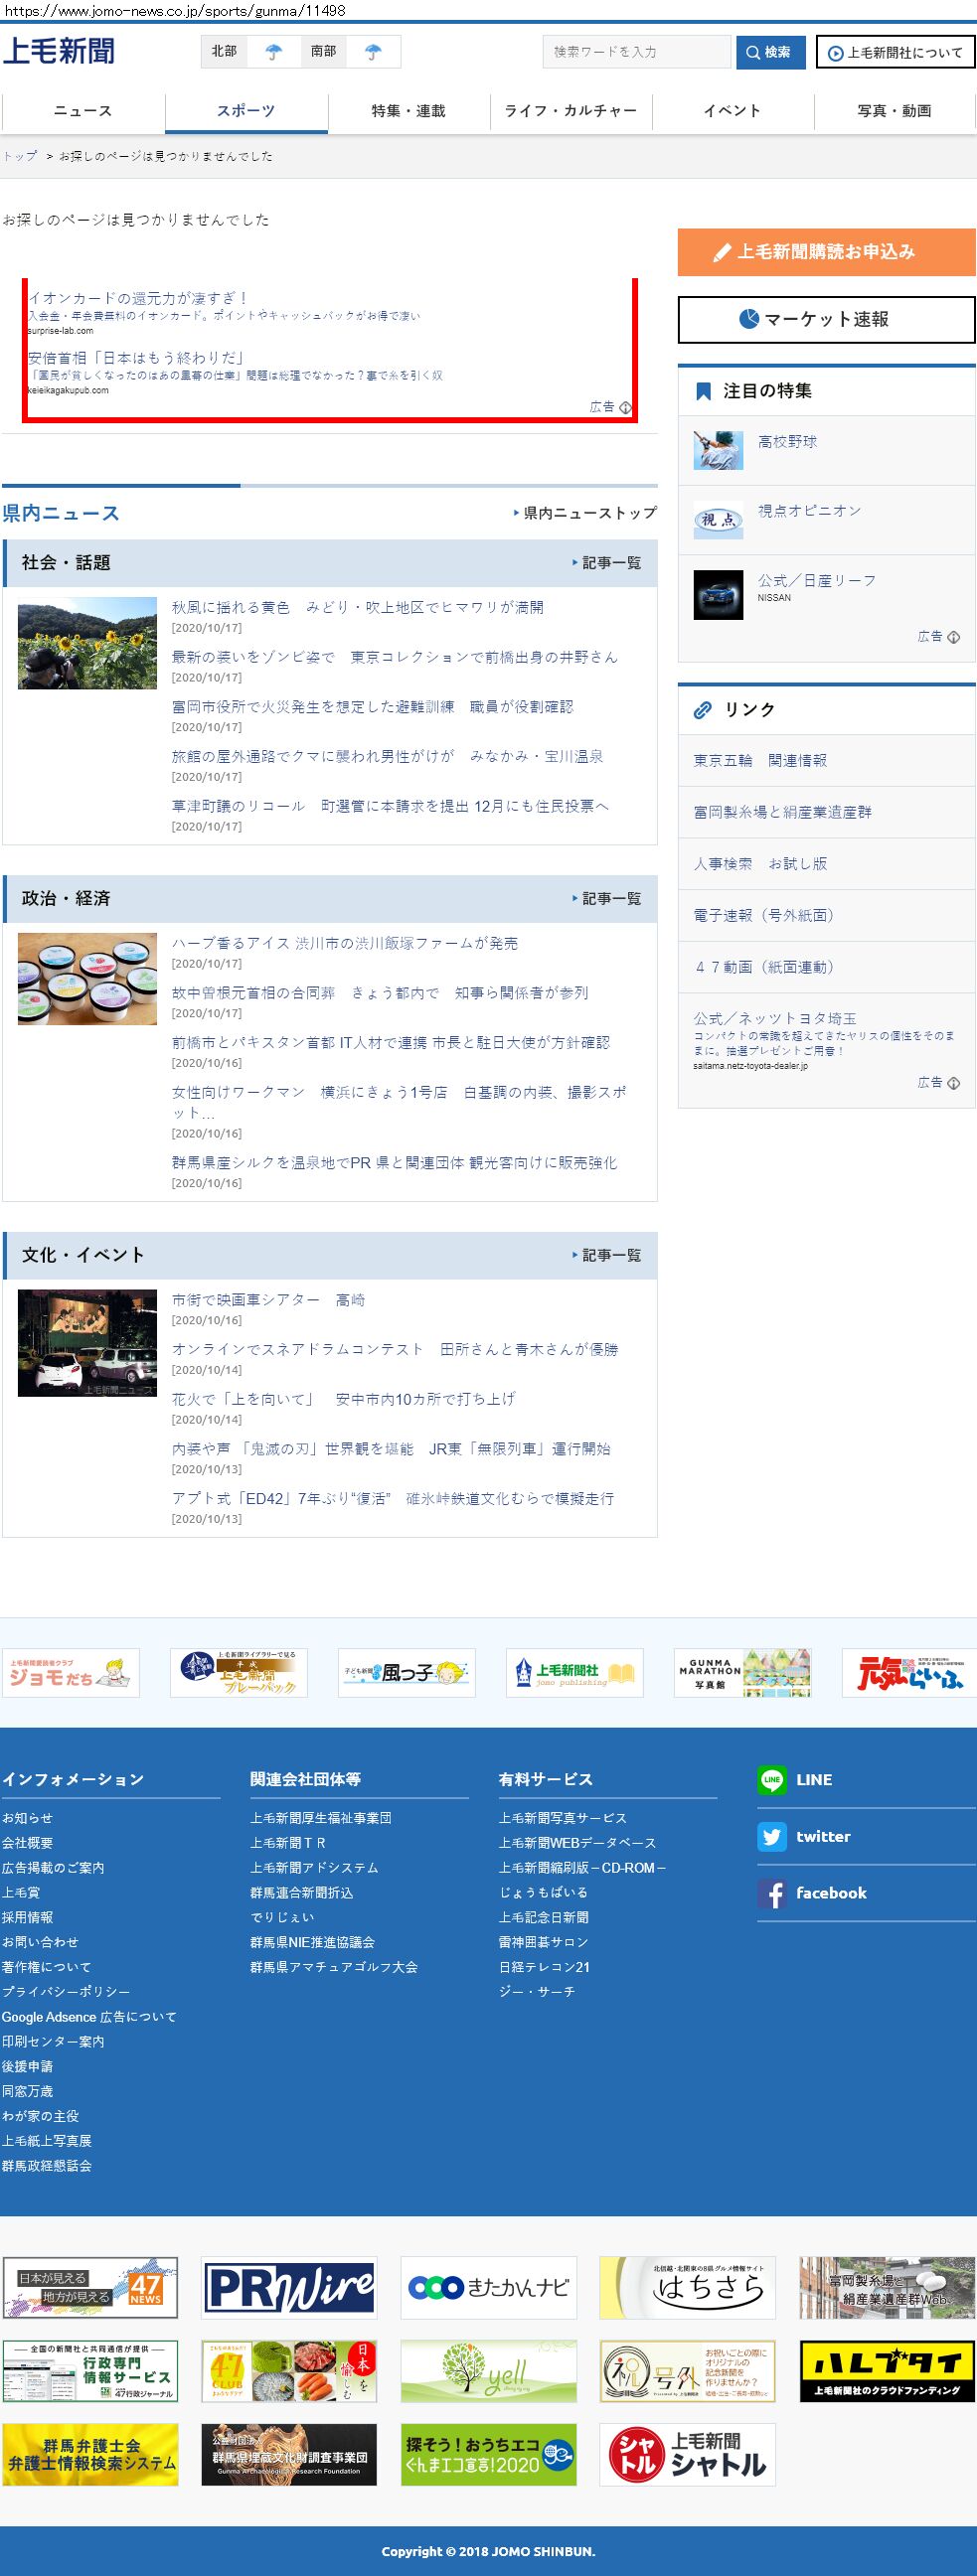
Task: Open the Twitter bird icon
Action: [x=771, y=1836]
